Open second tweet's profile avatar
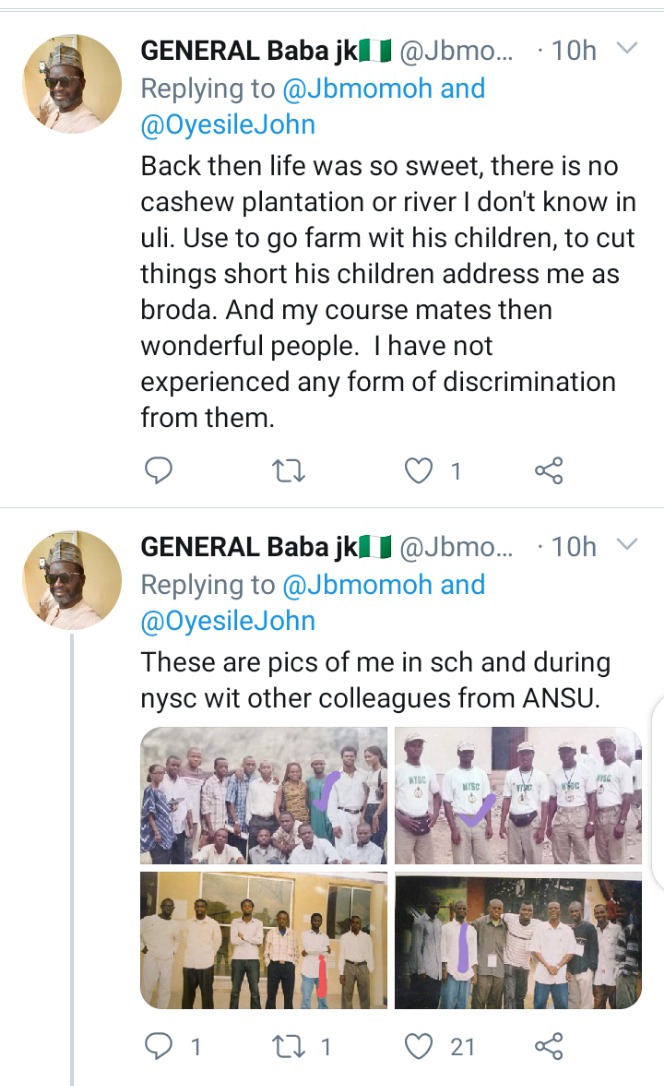664x1086 pixels. click(72, 580)
